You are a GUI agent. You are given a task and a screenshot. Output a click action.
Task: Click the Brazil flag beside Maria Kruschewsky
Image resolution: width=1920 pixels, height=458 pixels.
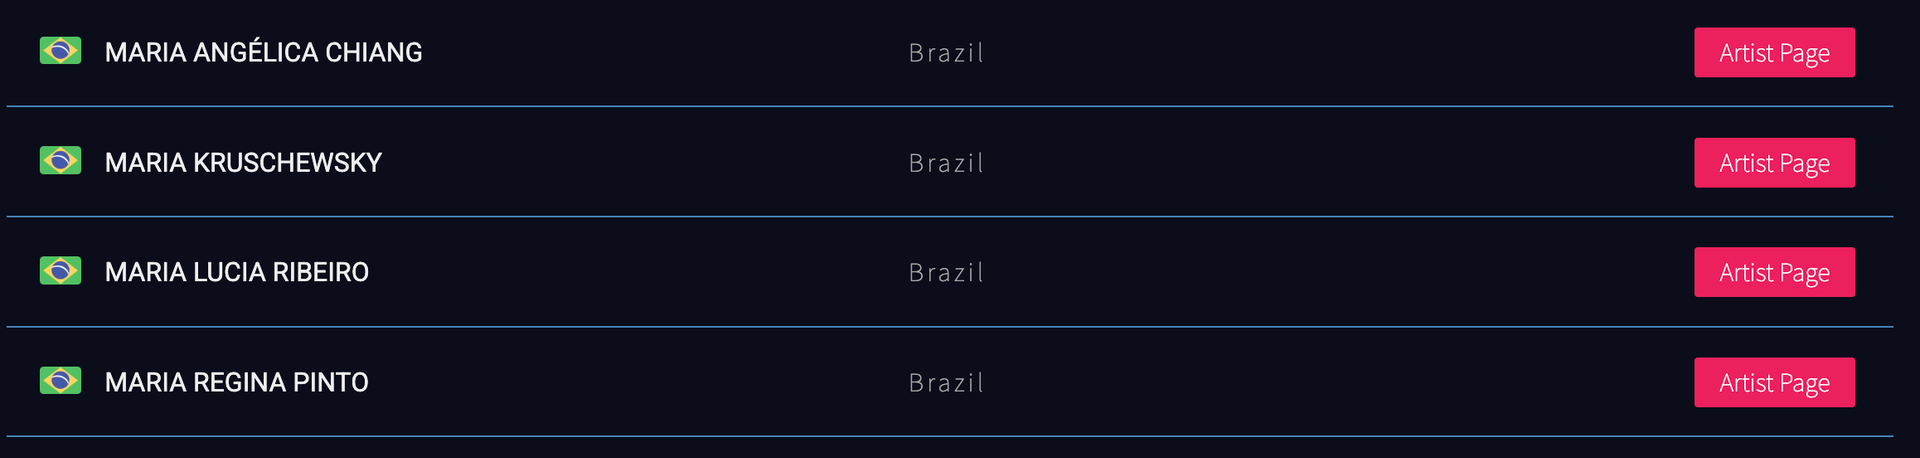(x=60, y=160)
